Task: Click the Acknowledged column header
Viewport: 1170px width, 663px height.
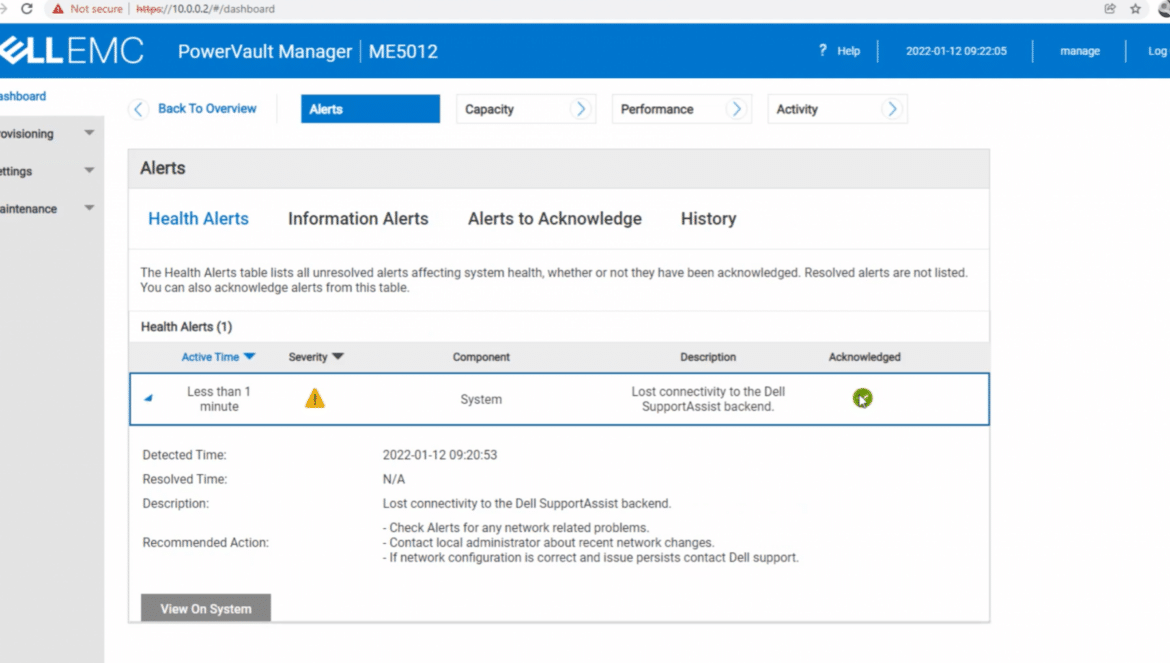Action: [865, 357]
